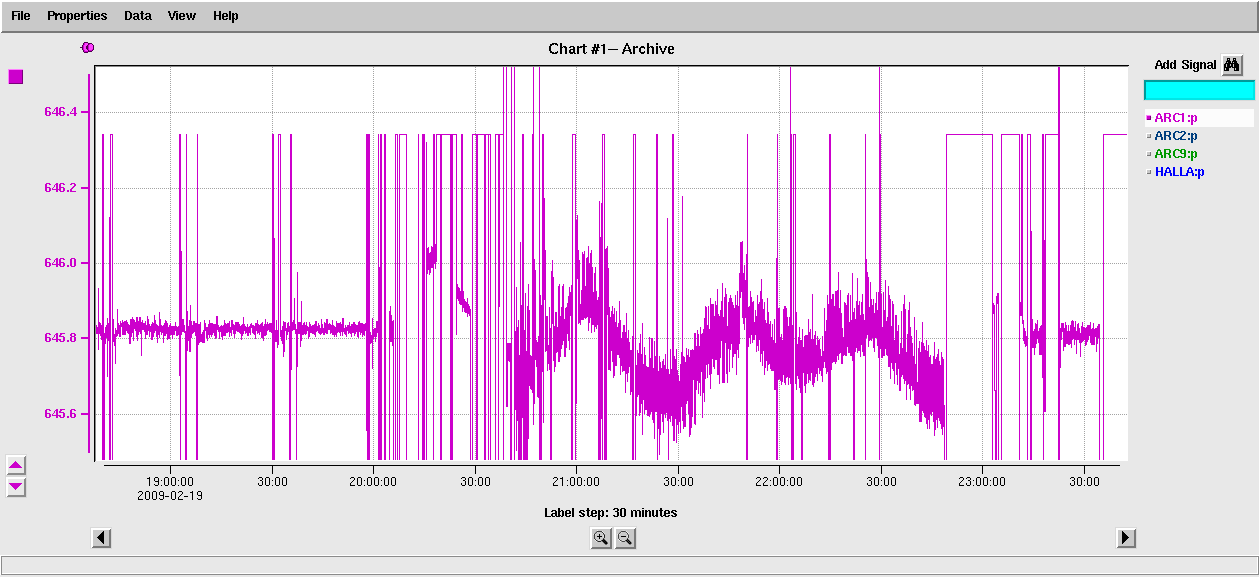Select the HALLA:p signal in legend
Image resolution: width=1259 pixels, height=577 pixels.
(x=1180, y=171)
